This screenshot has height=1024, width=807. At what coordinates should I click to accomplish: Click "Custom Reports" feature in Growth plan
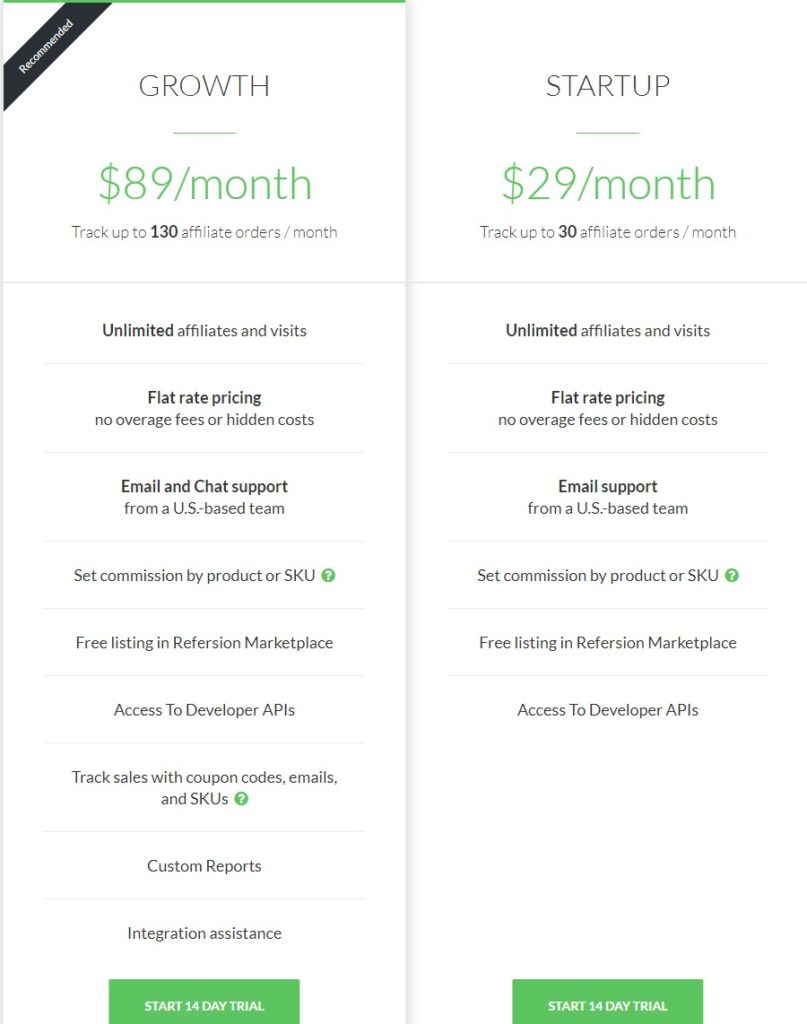pyautogui.click(x=204, y=866)
